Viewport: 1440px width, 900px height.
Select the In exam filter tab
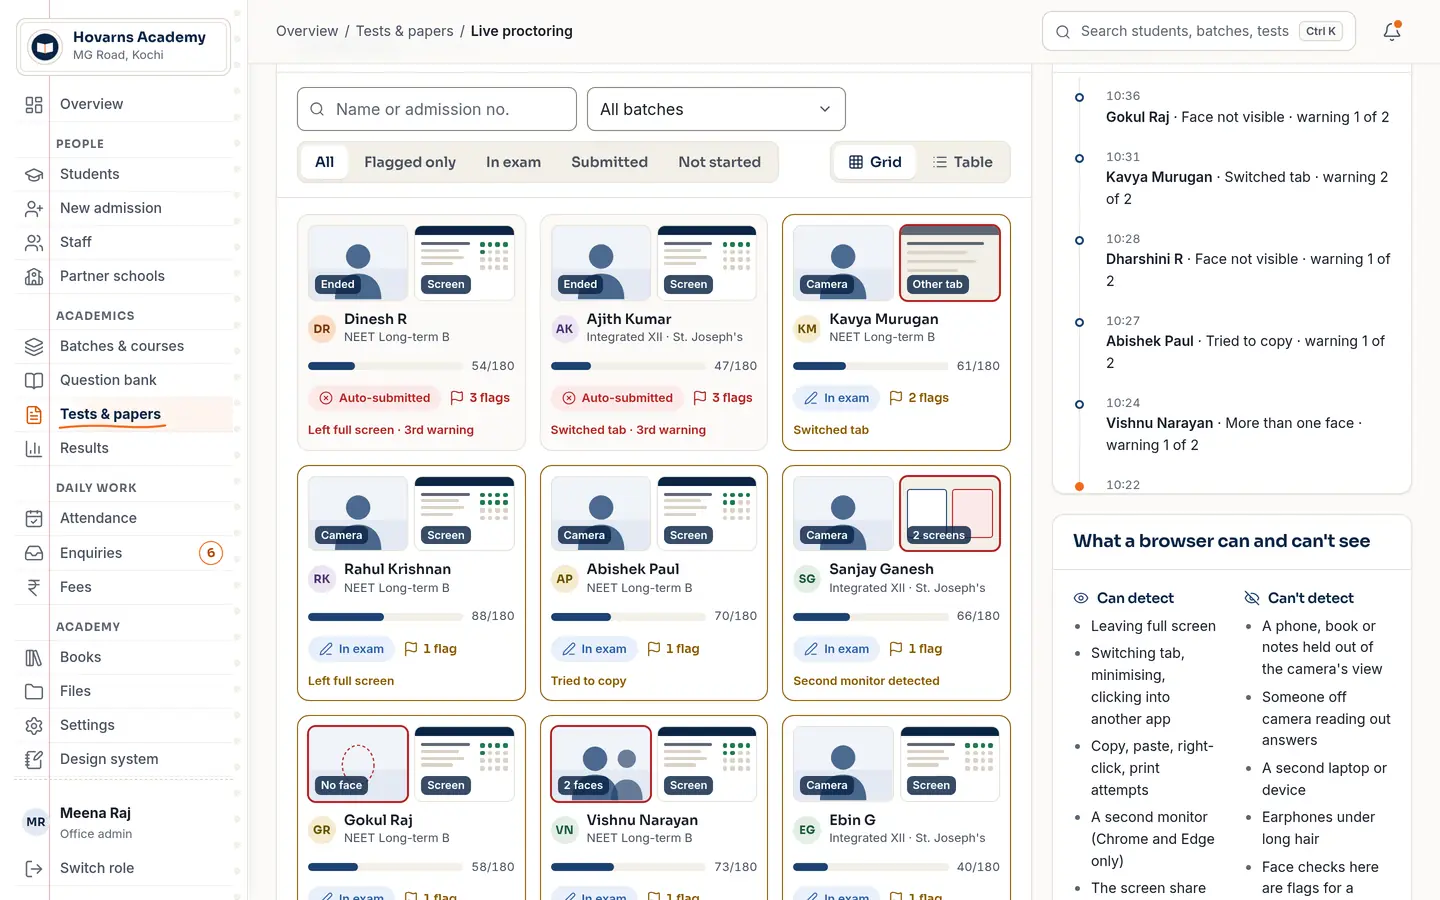click(513, 162)
